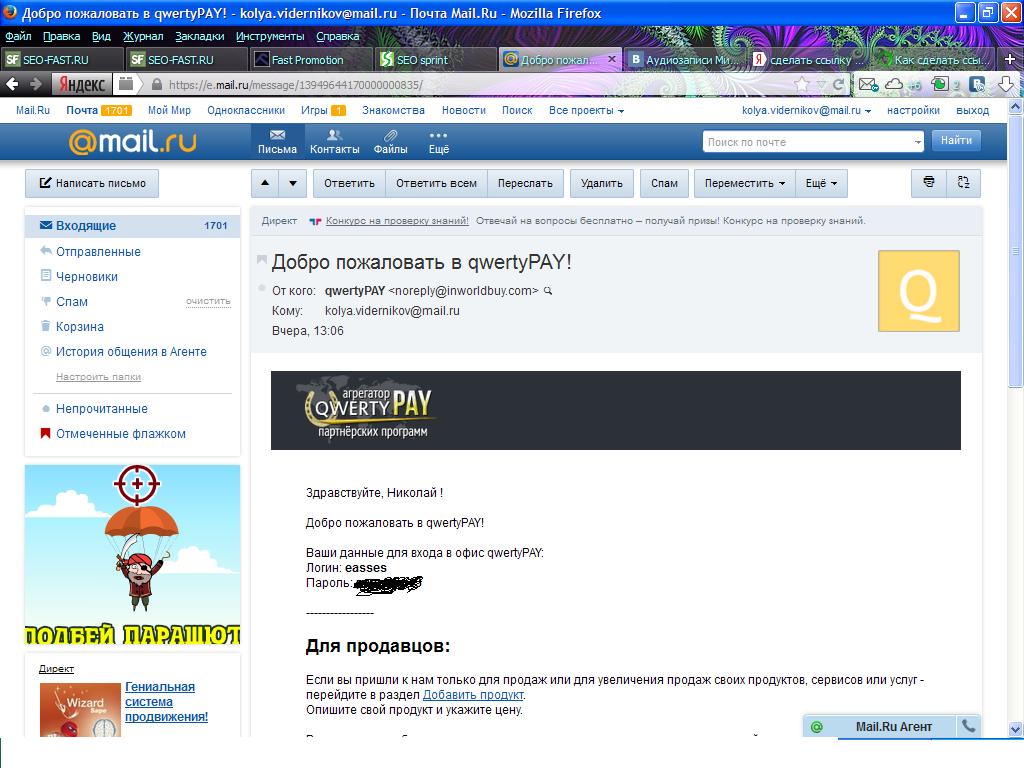1024x768 pixels.
Task: Reload the page with the refresh icon
Action: [x=838, y=84]
